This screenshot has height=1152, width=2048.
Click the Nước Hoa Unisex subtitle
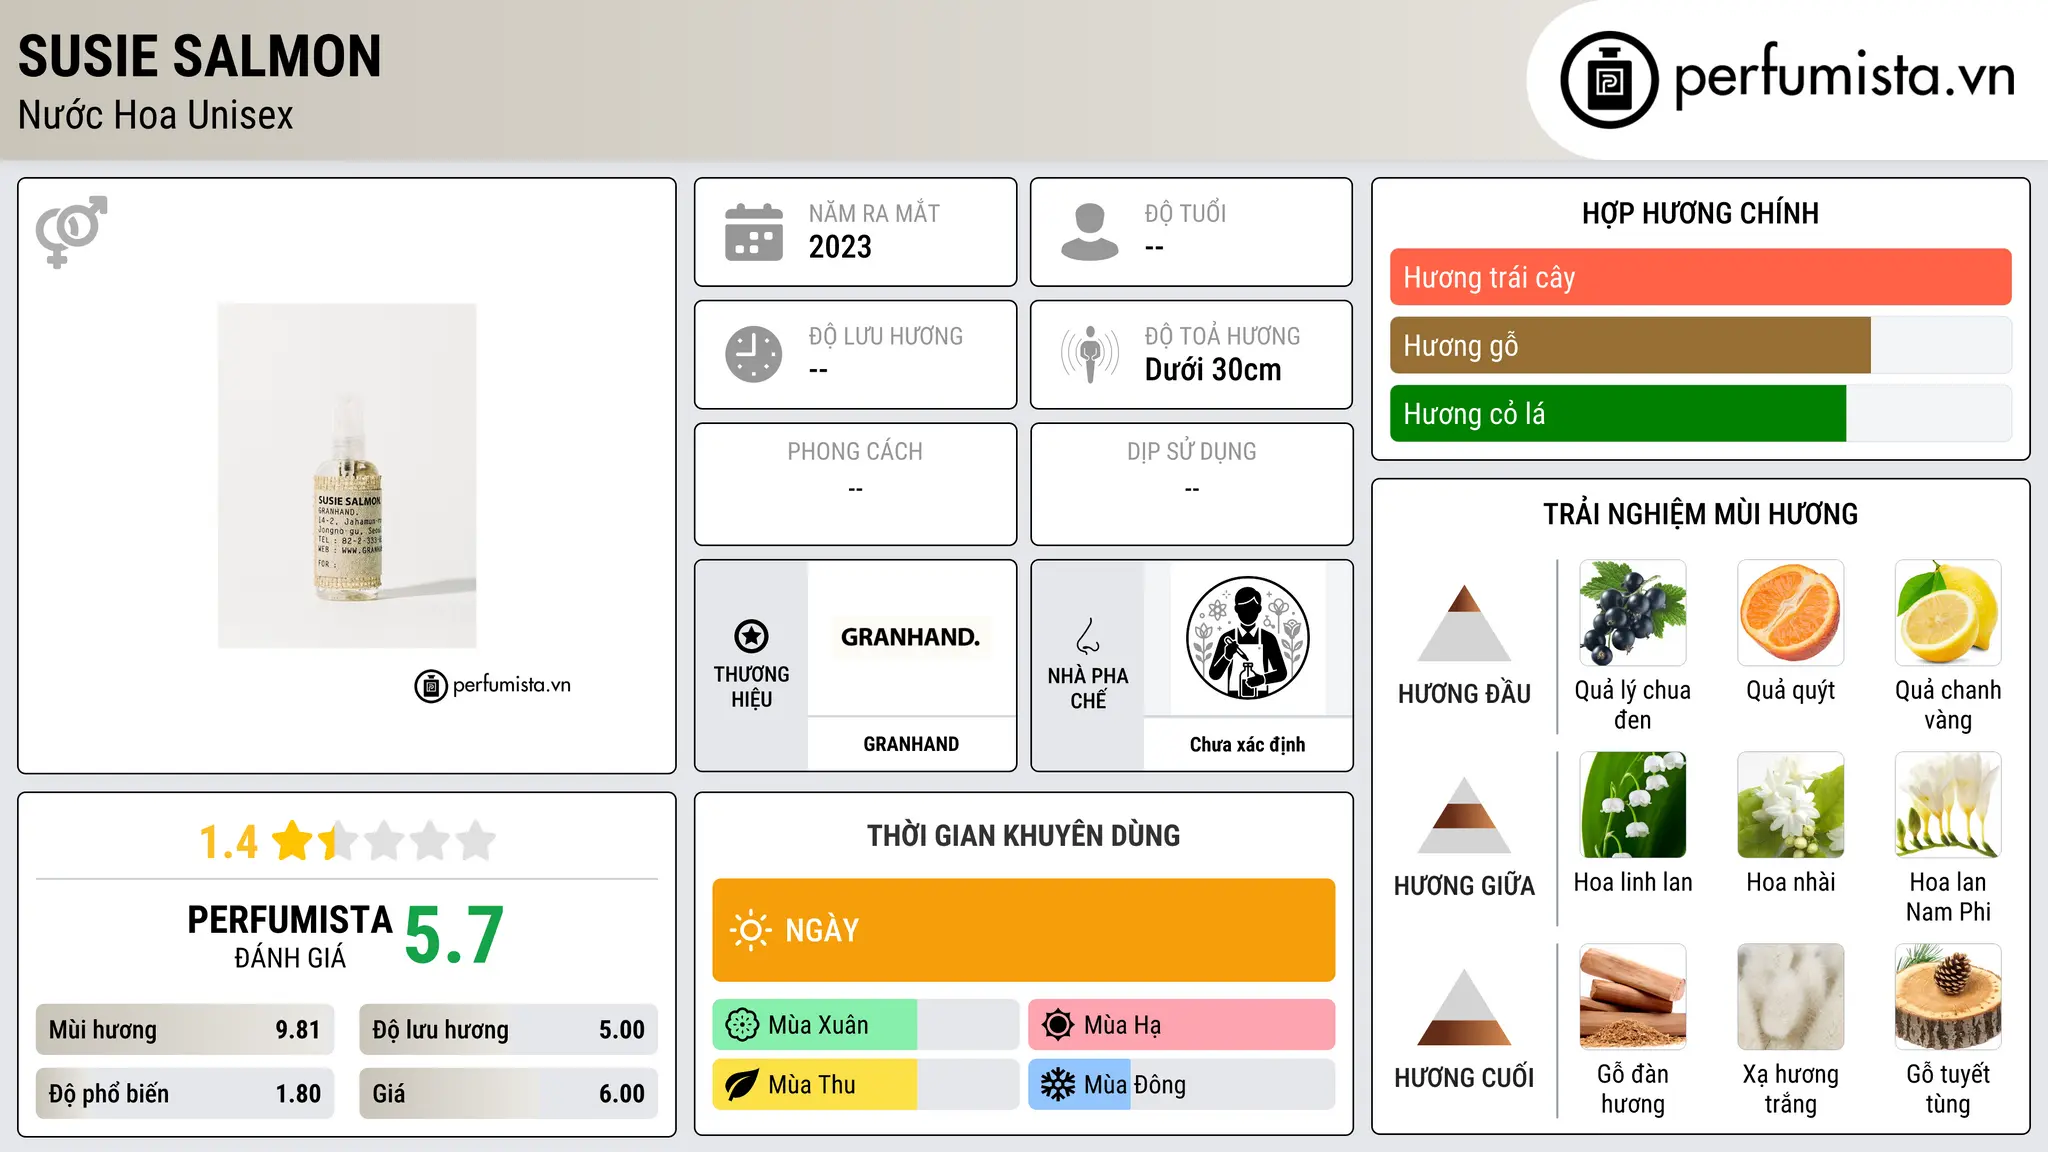156,115
